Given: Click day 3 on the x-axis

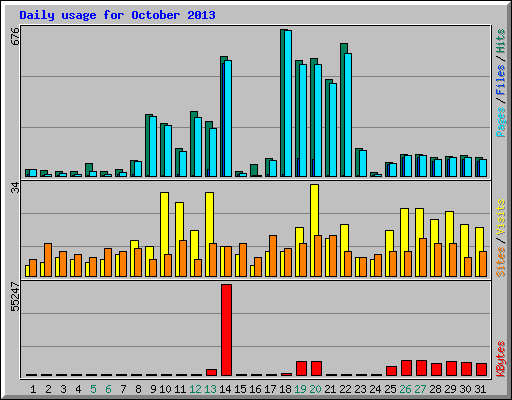Looking at the screenshot, I should click(x=63, y=389).
